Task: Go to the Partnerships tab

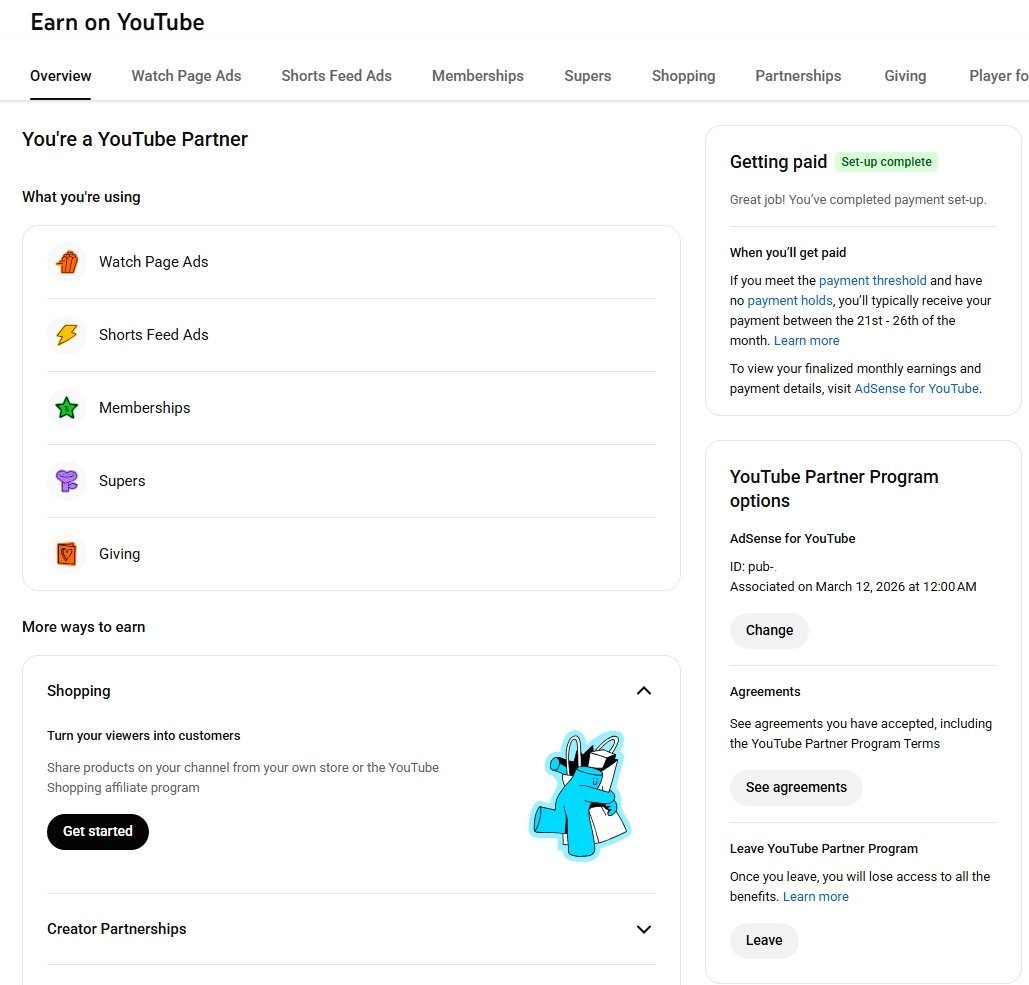Action: [798, 76]
